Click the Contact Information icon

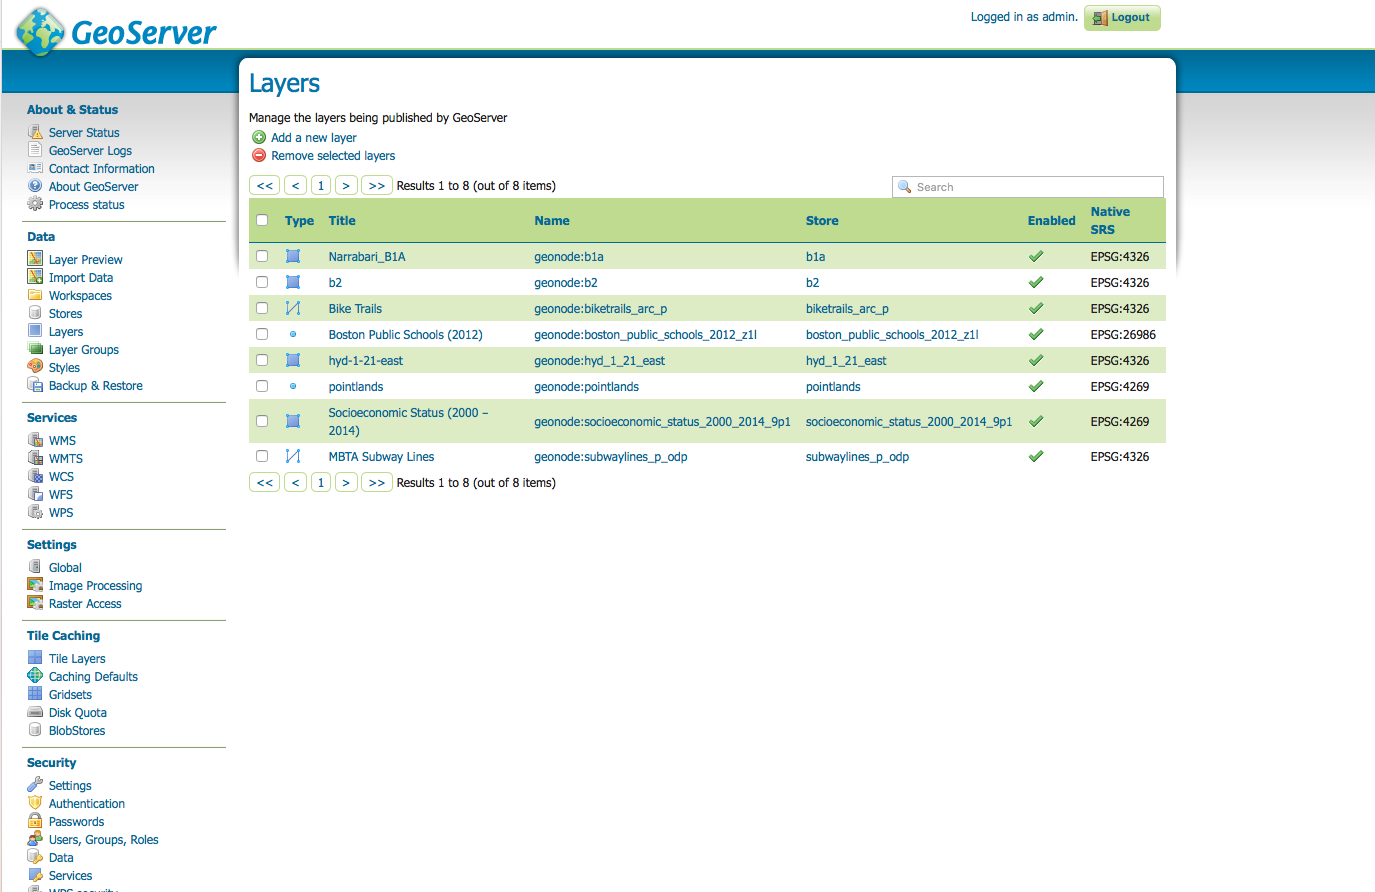(35, 168)
